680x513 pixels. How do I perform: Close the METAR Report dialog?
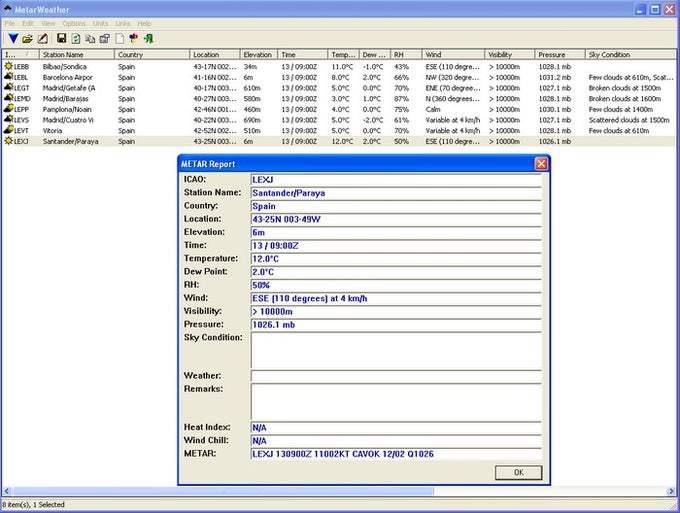coord(541,163)
